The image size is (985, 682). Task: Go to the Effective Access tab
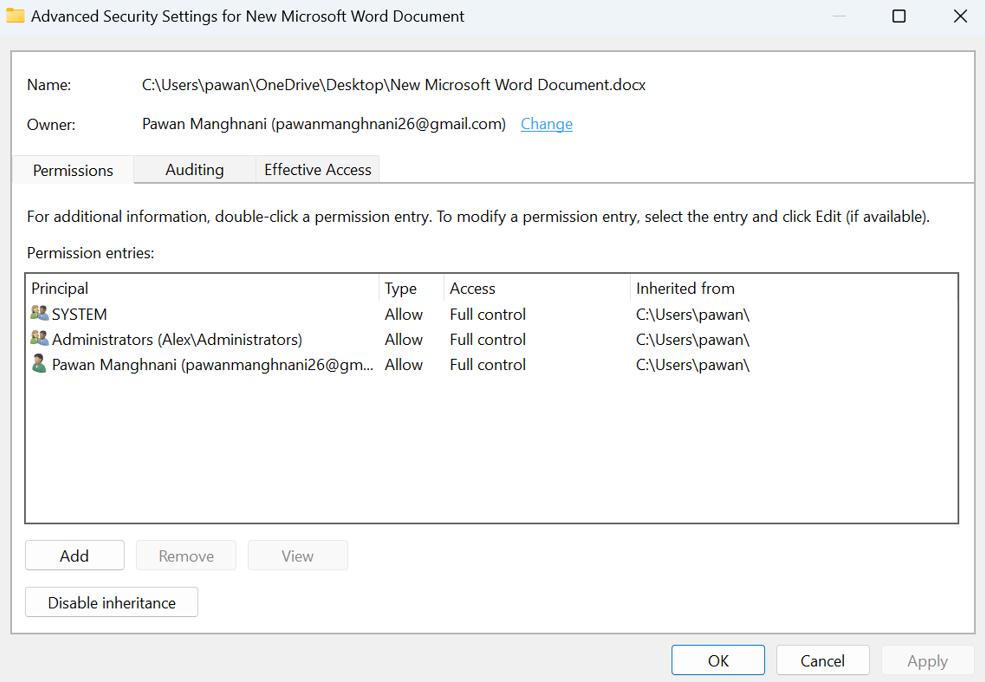point(317,170)
